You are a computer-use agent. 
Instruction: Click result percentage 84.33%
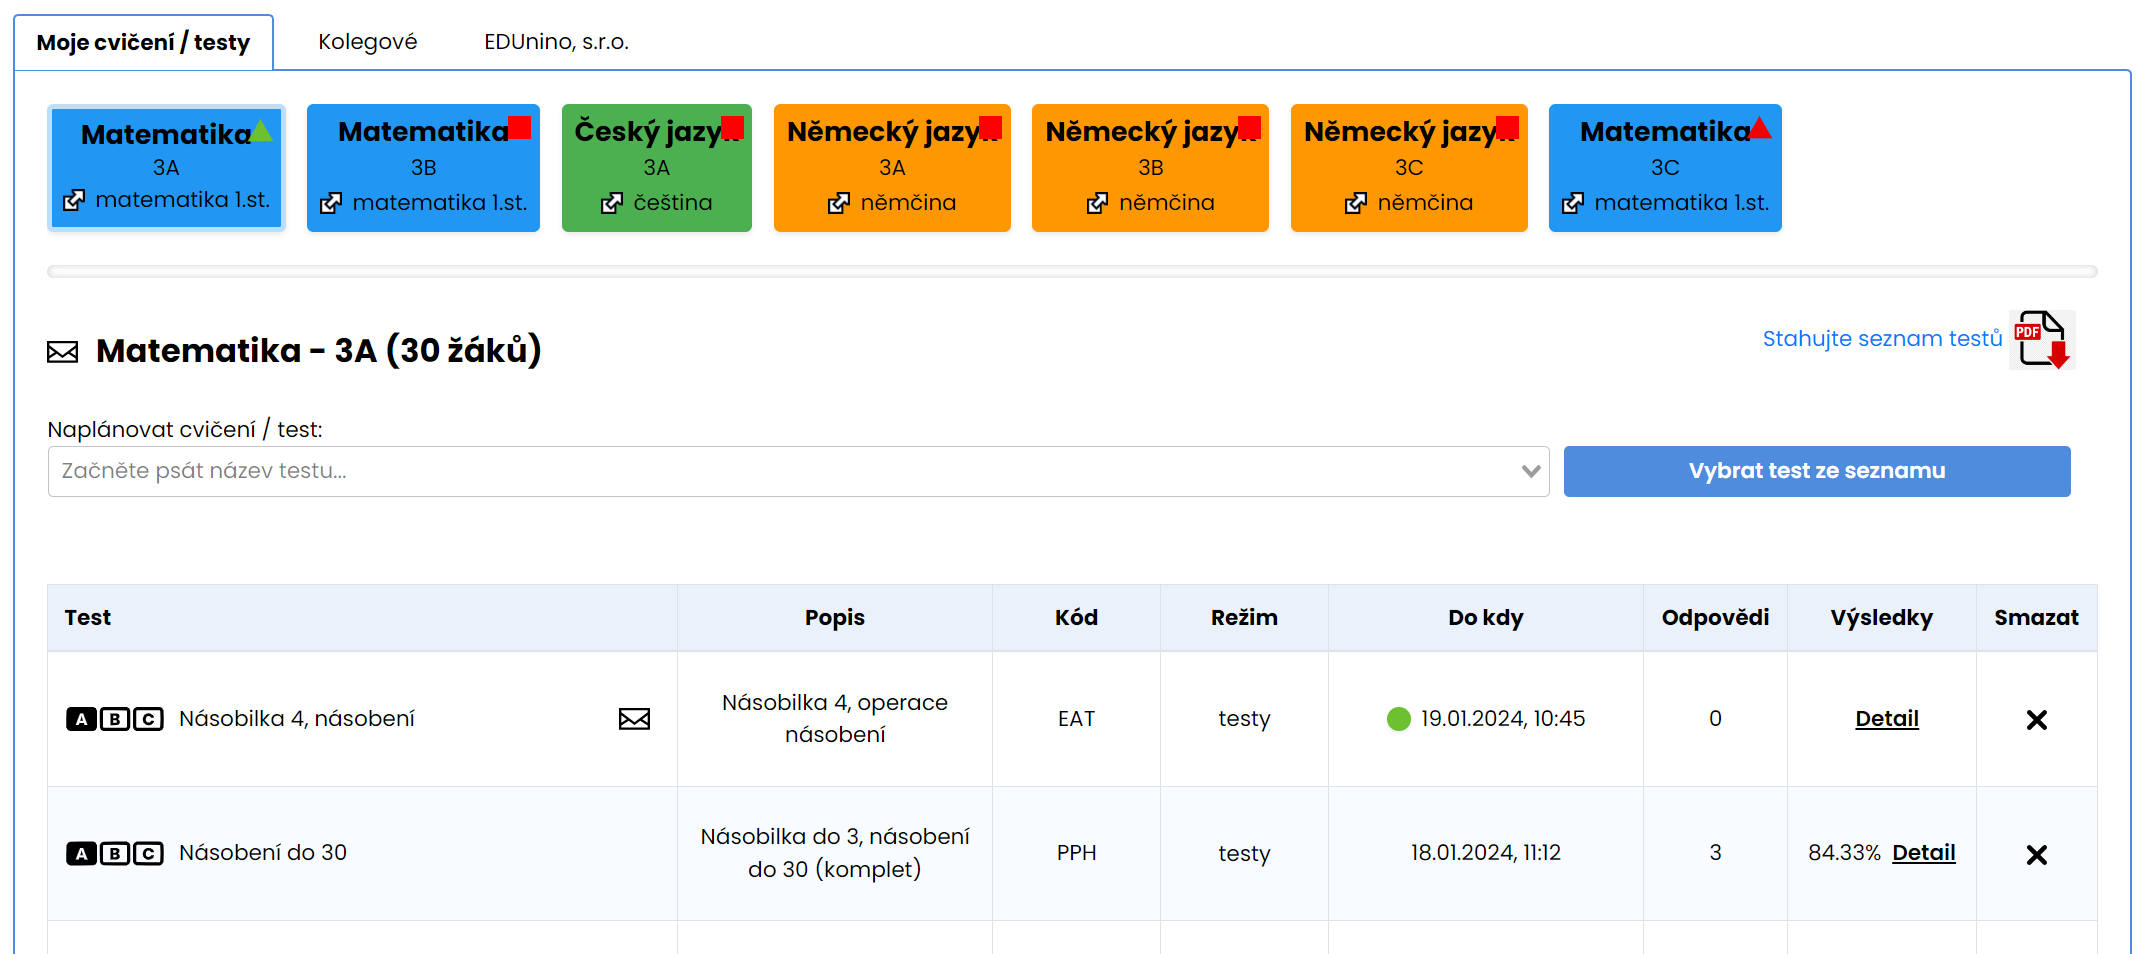coord(1844,852)
